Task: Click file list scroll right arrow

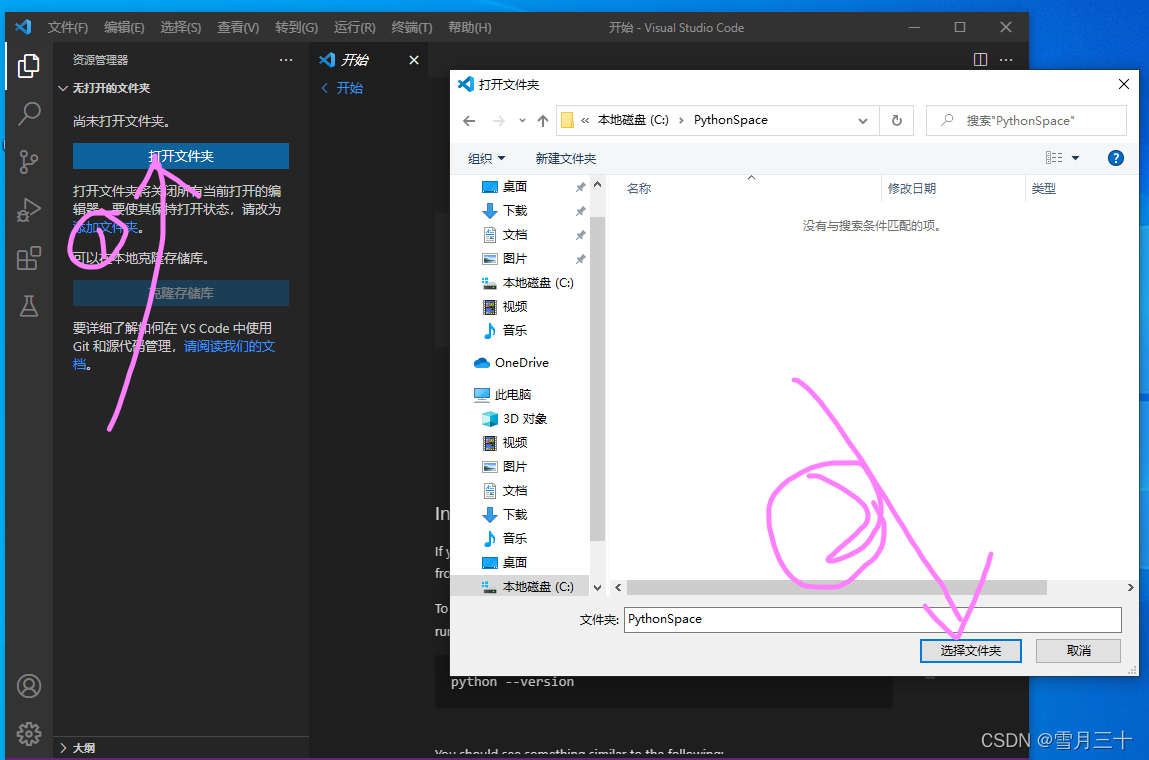Action: click(1130, 588)
